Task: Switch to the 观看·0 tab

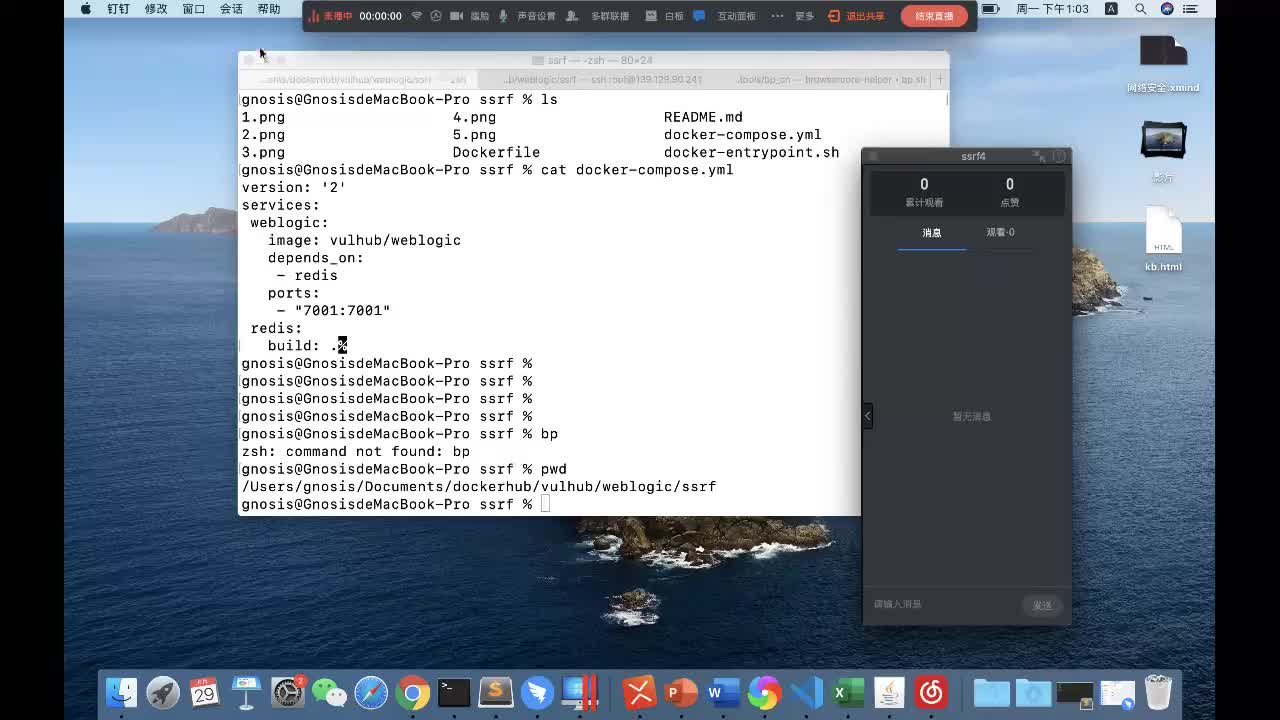Action: coord(1000,232)
